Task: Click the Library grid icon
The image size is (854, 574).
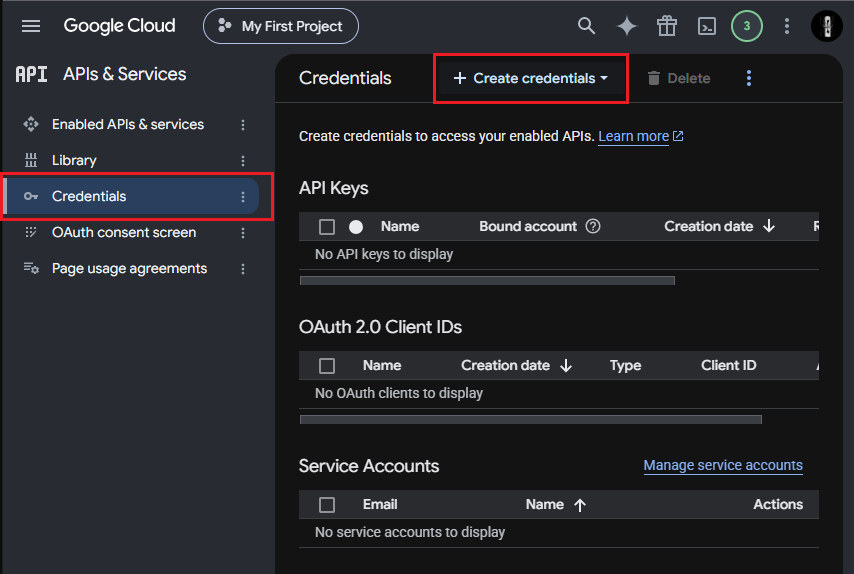Action: (30, 160)
